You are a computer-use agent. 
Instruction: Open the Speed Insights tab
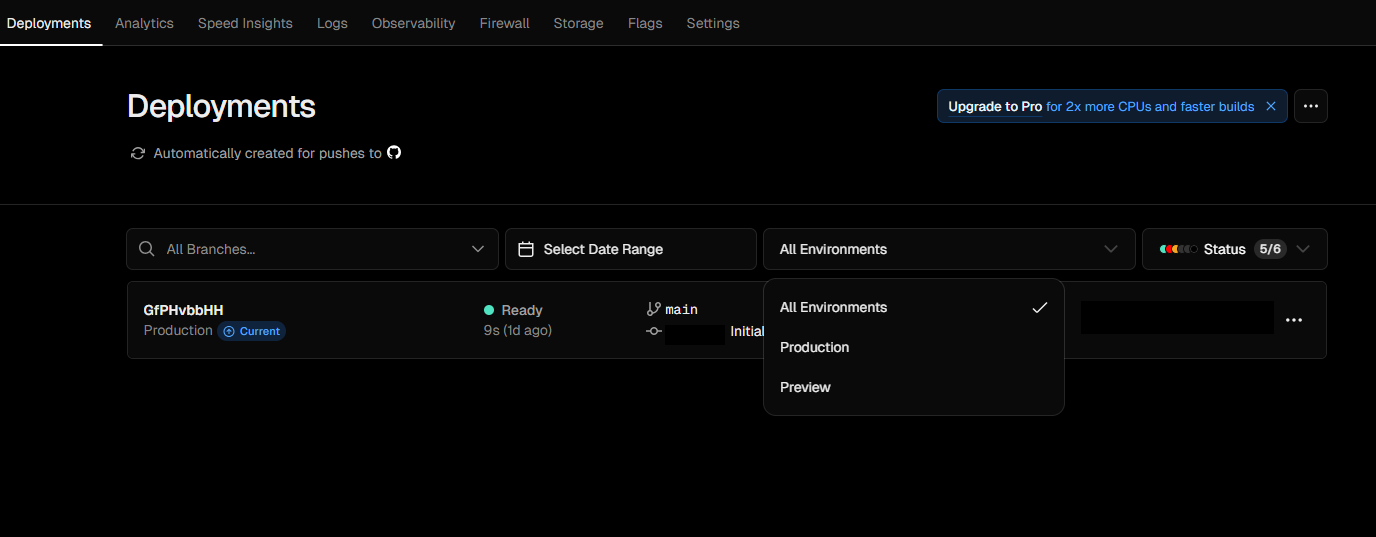tap(245, 23)
